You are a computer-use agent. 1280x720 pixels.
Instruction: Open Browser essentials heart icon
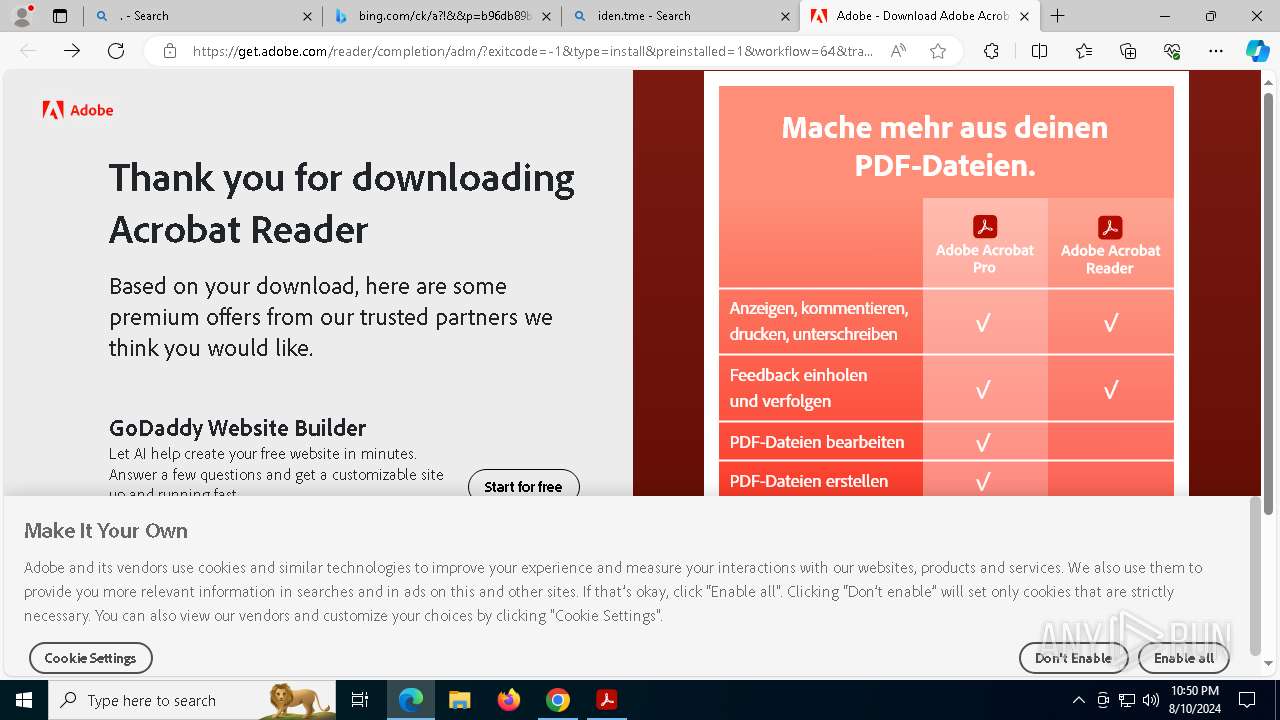click(1172, 51)
